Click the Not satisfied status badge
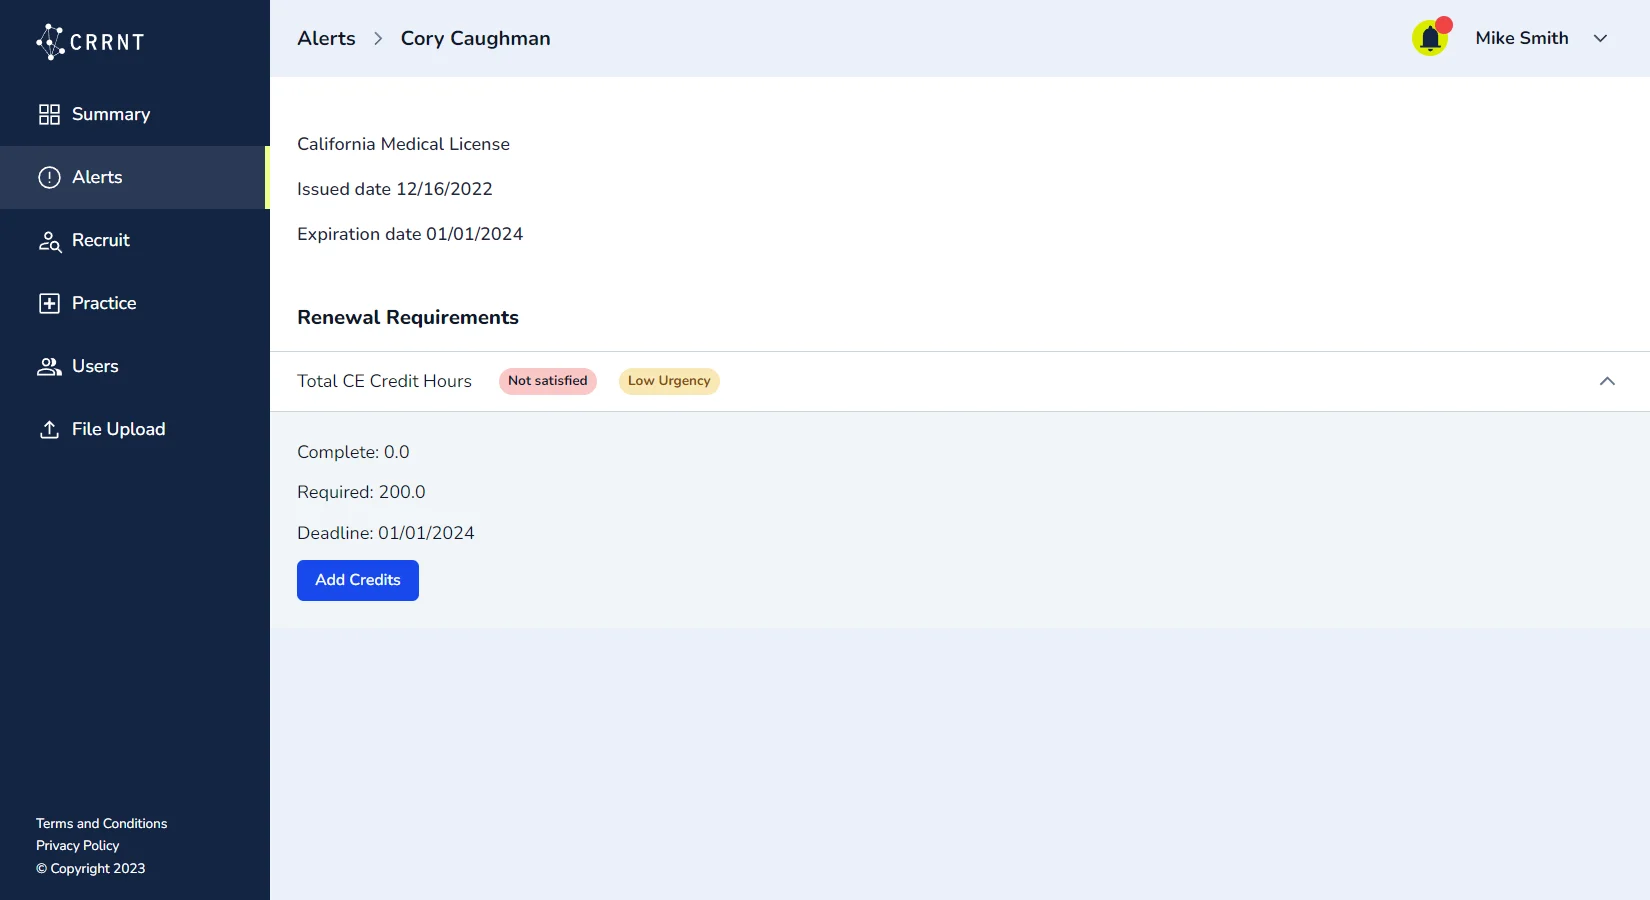The height and width of the screenshot is (900, 1650). 547,381
